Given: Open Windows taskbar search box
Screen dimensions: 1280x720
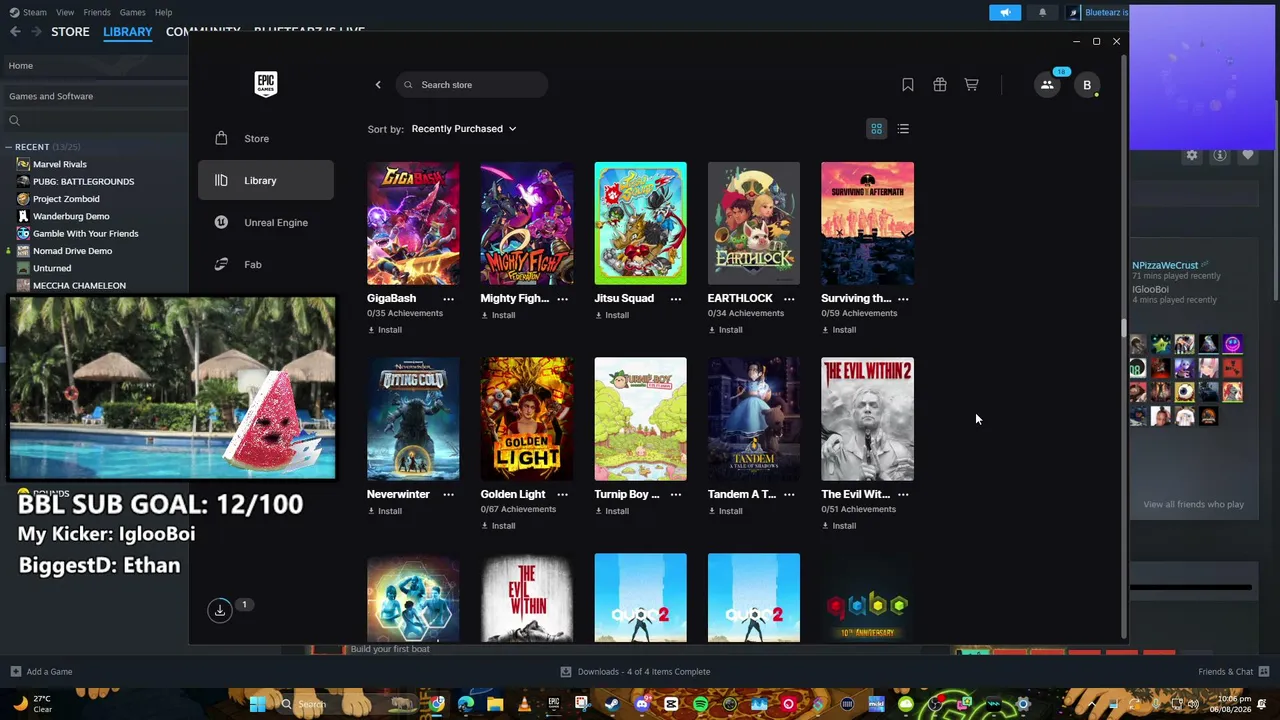Looking at the screenshot, I should tap(345, 704).
